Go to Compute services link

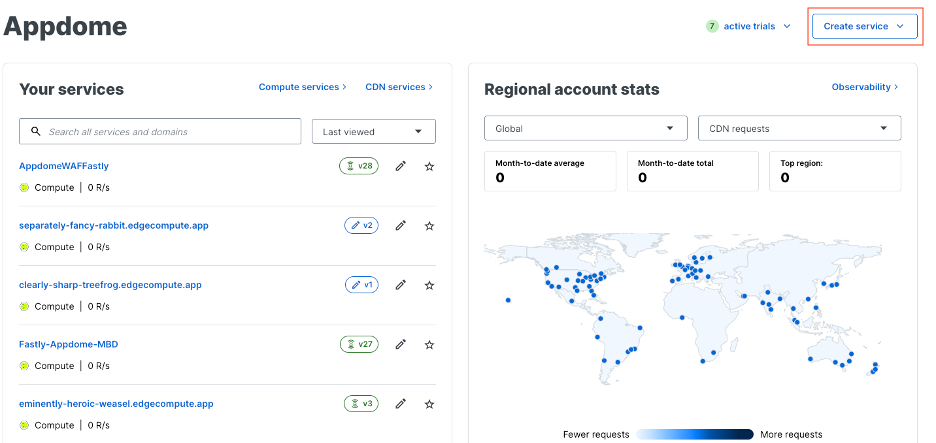[x=303, y=87]
